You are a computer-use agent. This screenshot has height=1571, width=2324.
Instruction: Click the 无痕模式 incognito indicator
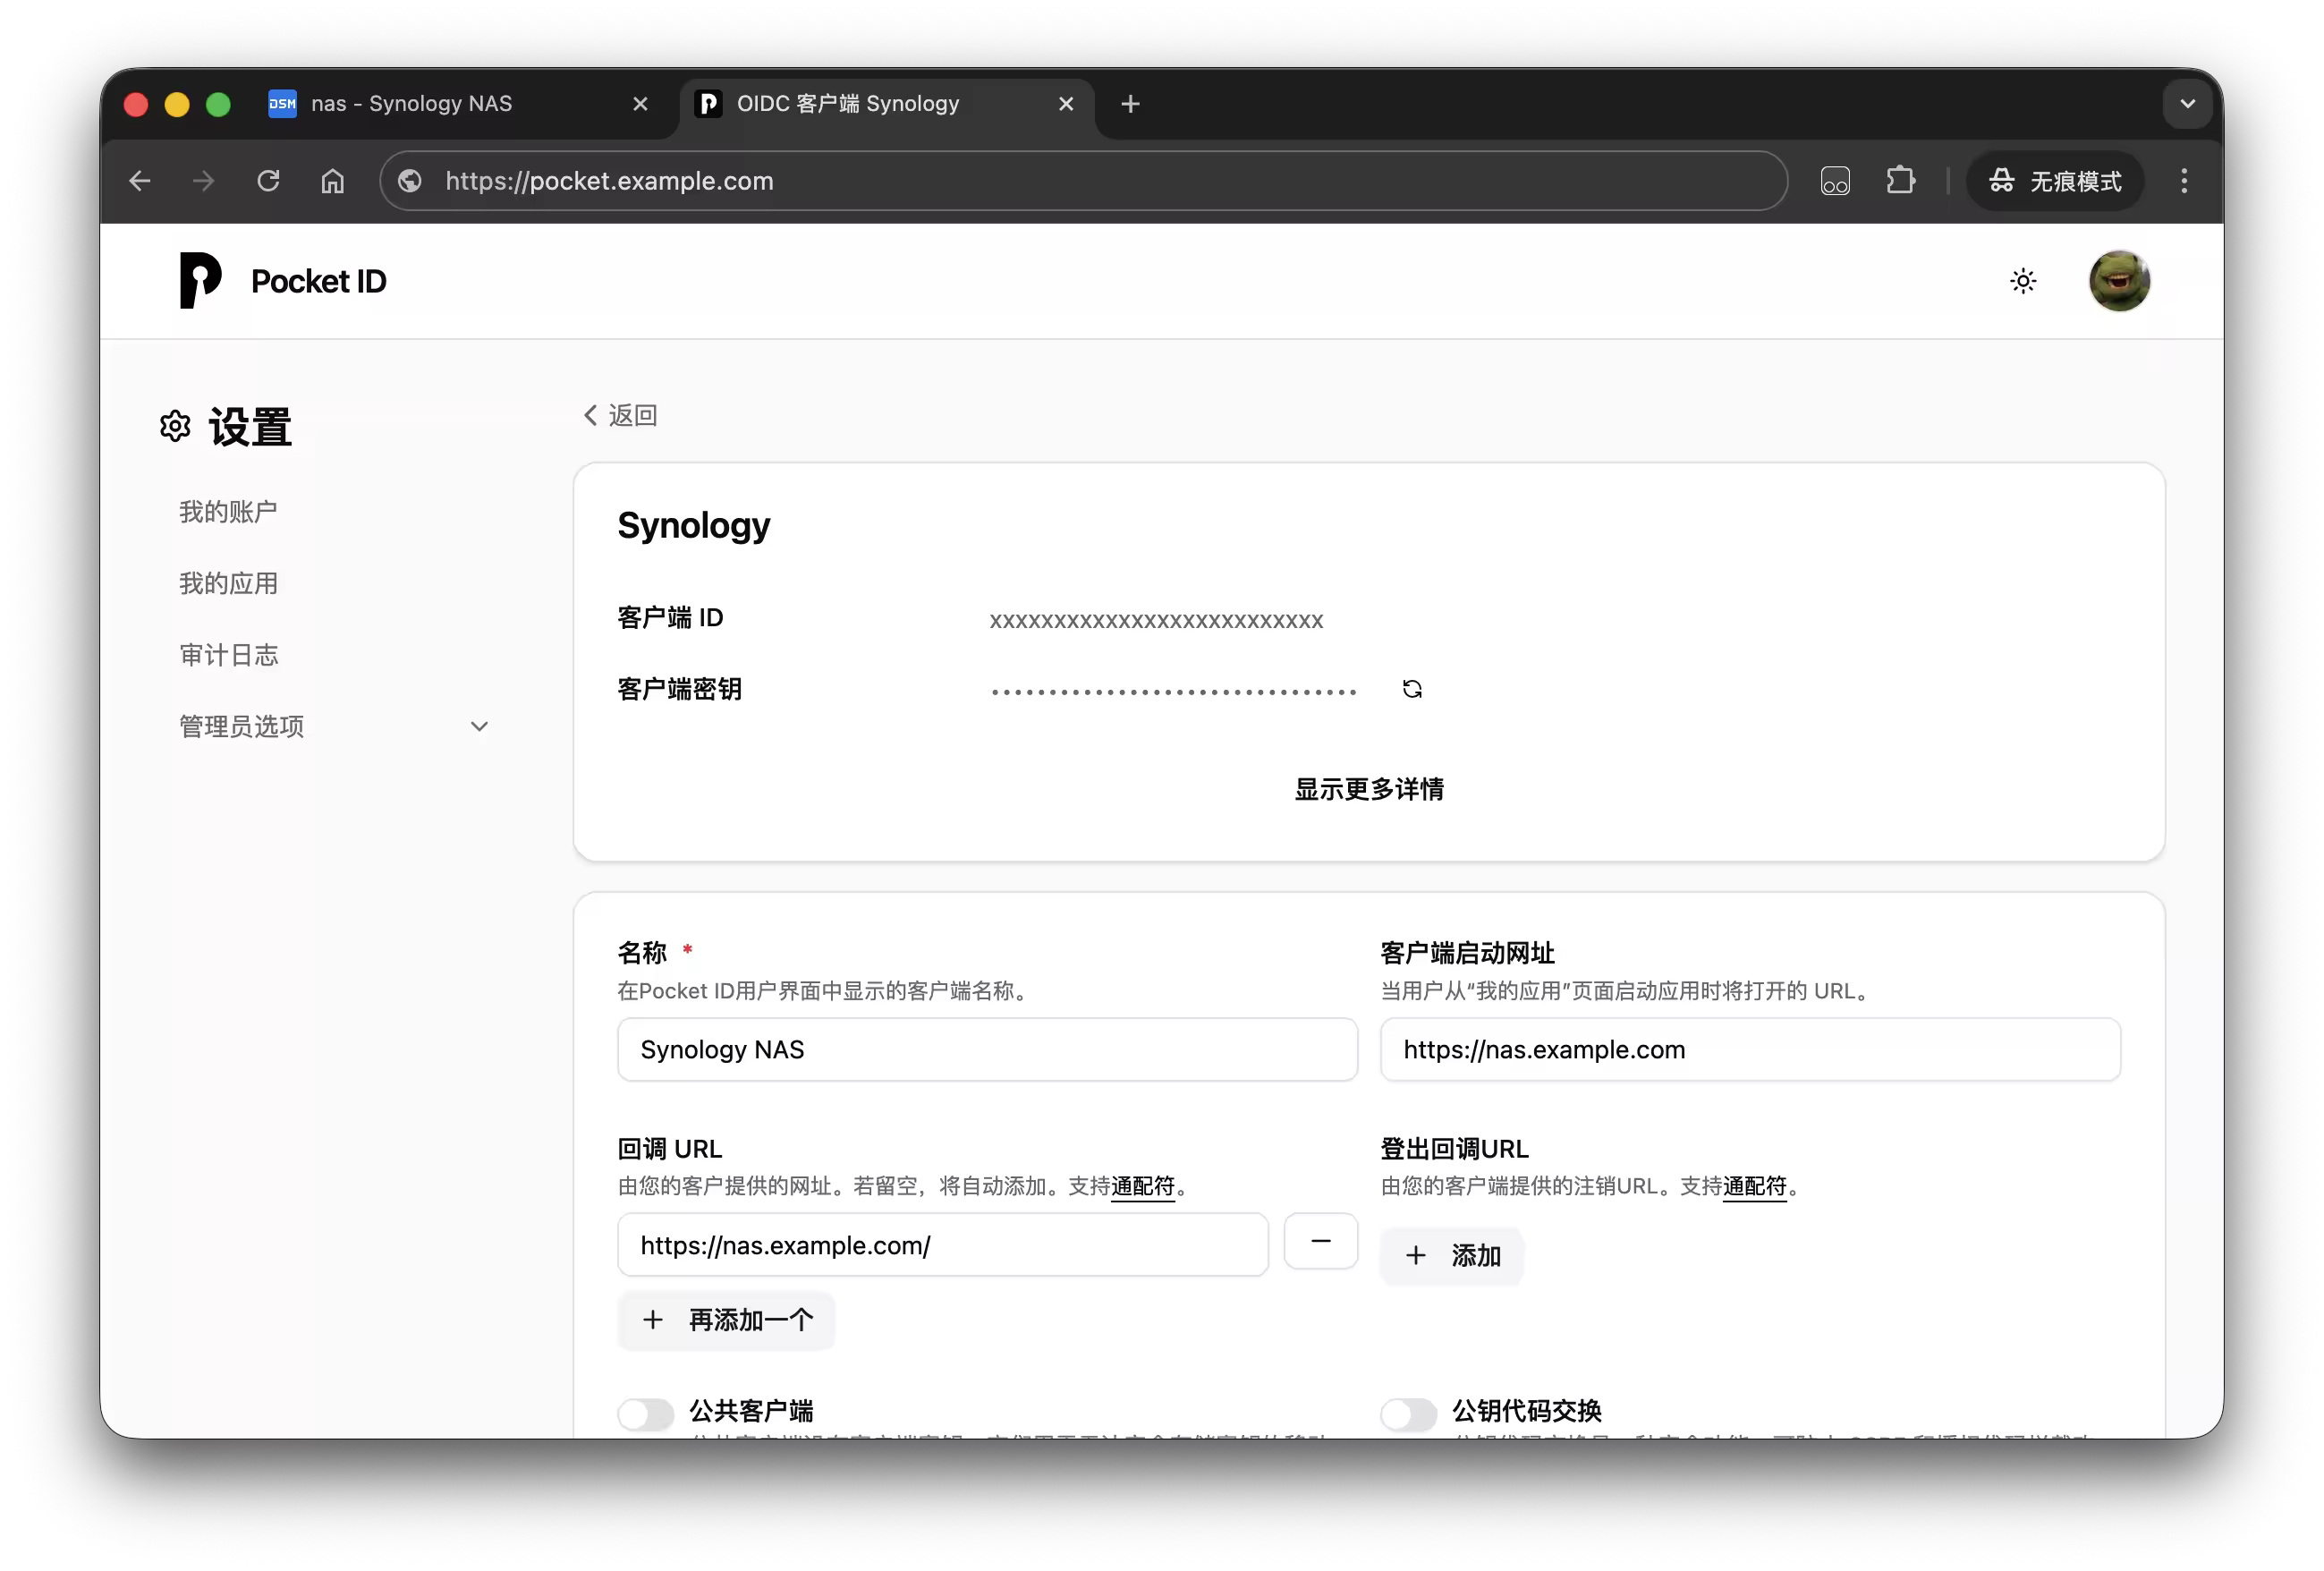(2055, 181)
